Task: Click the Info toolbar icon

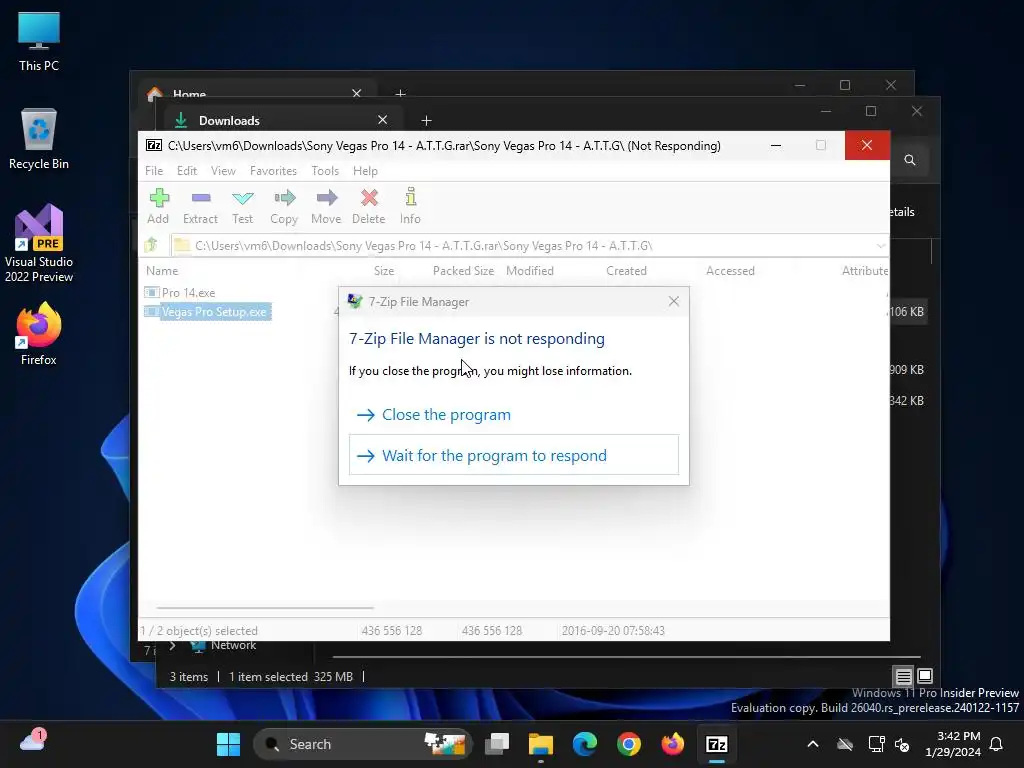Action: [410, 206]
